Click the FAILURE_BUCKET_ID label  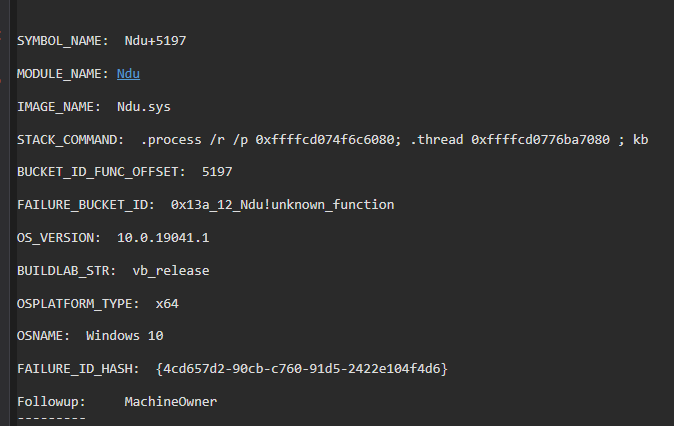[x=85, y=205]
